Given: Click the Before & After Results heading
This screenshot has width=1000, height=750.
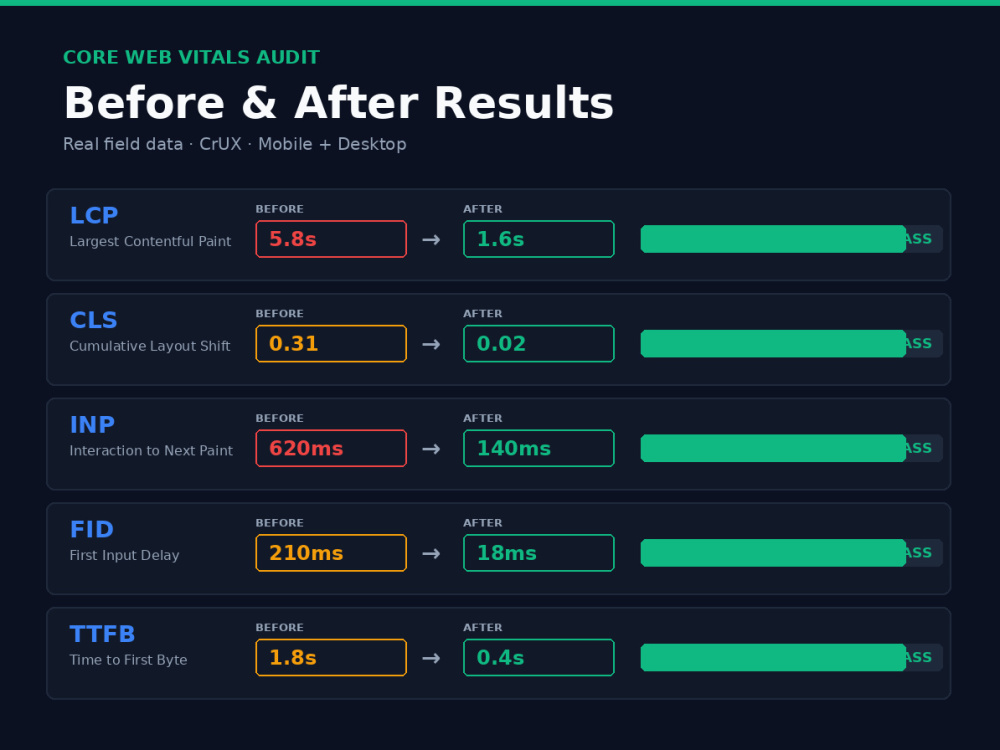Looking at the screenshot, I should [339, 103].
